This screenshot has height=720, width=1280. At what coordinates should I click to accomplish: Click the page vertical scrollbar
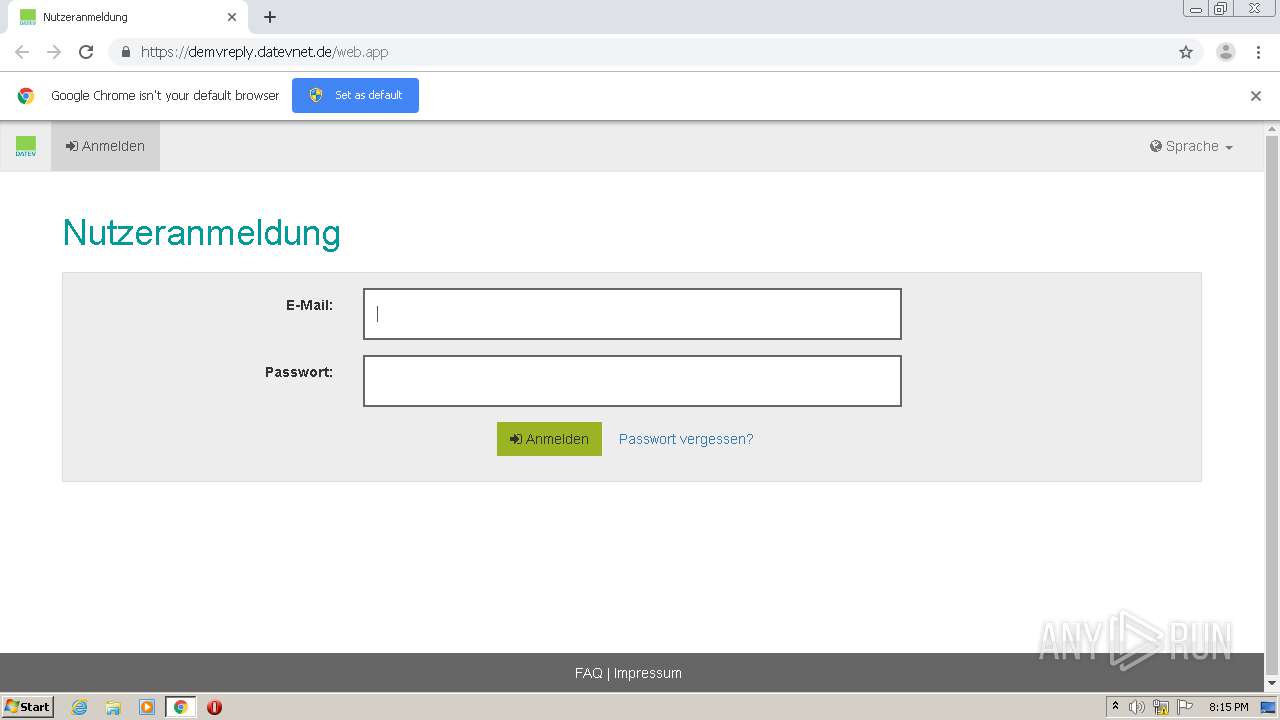(1272, 405)
